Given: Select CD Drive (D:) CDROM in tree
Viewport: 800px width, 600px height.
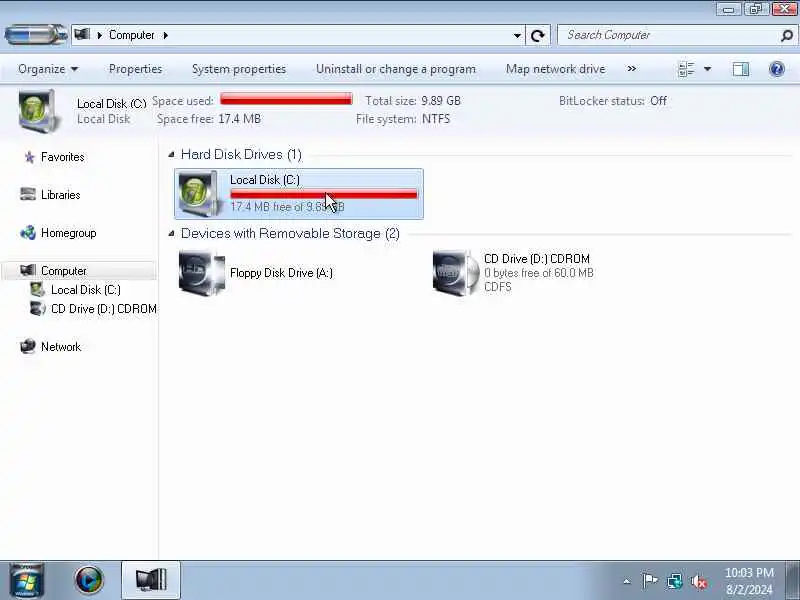Looking at the screenshot, I should [x=104, y=309].
